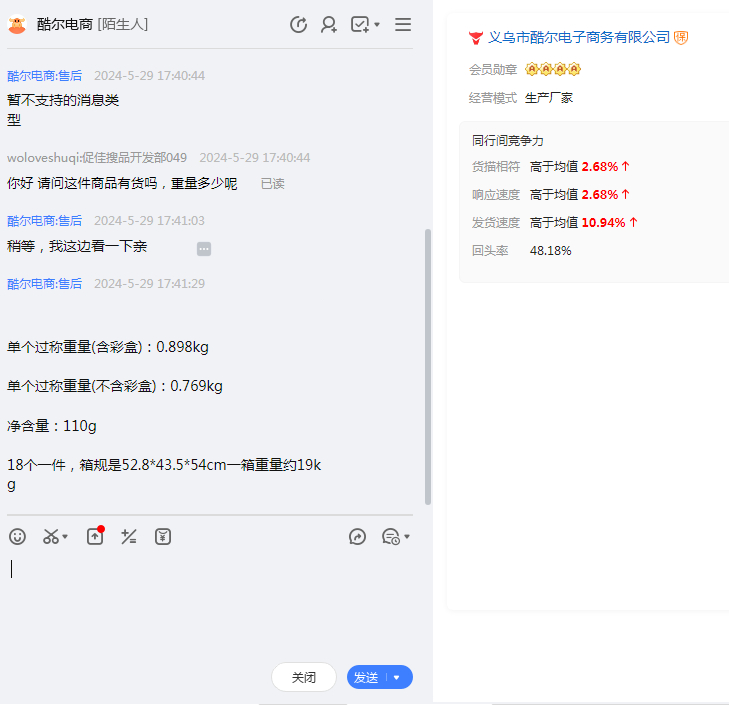Click the circular history refresh icon in header

pyautogui.click(x=298, y=25)
